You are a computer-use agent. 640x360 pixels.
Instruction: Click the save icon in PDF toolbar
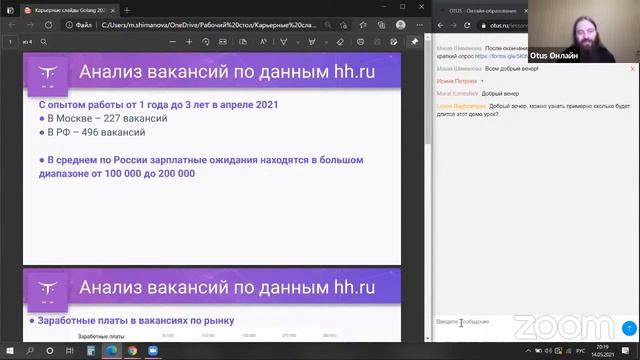click(x=377, y=42)
